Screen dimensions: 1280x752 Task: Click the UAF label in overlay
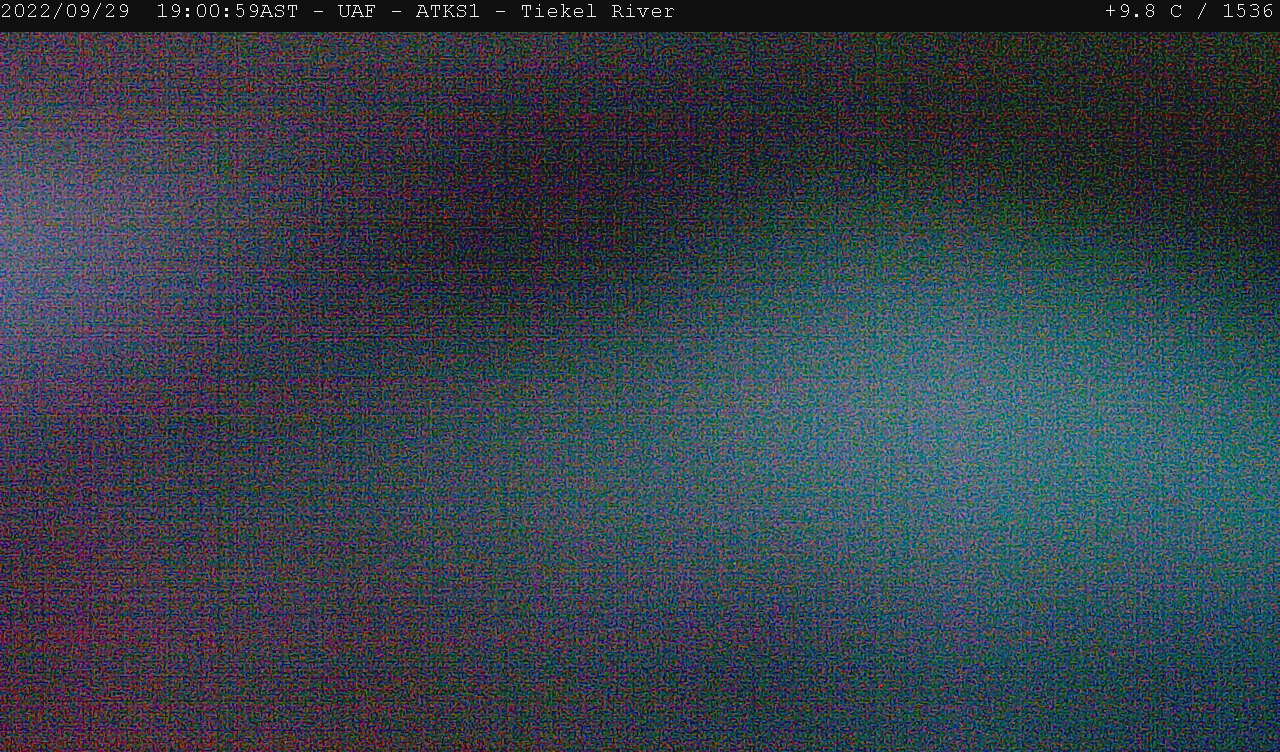coord(357,12)
